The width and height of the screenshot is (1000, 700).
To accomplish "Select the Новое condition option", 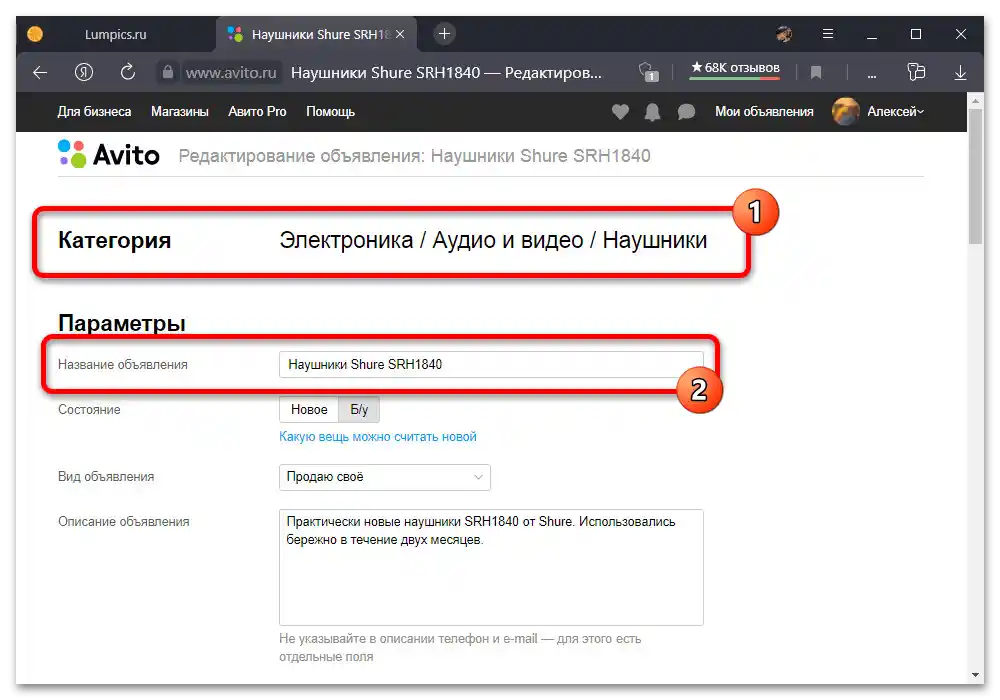I will point(309,409).
